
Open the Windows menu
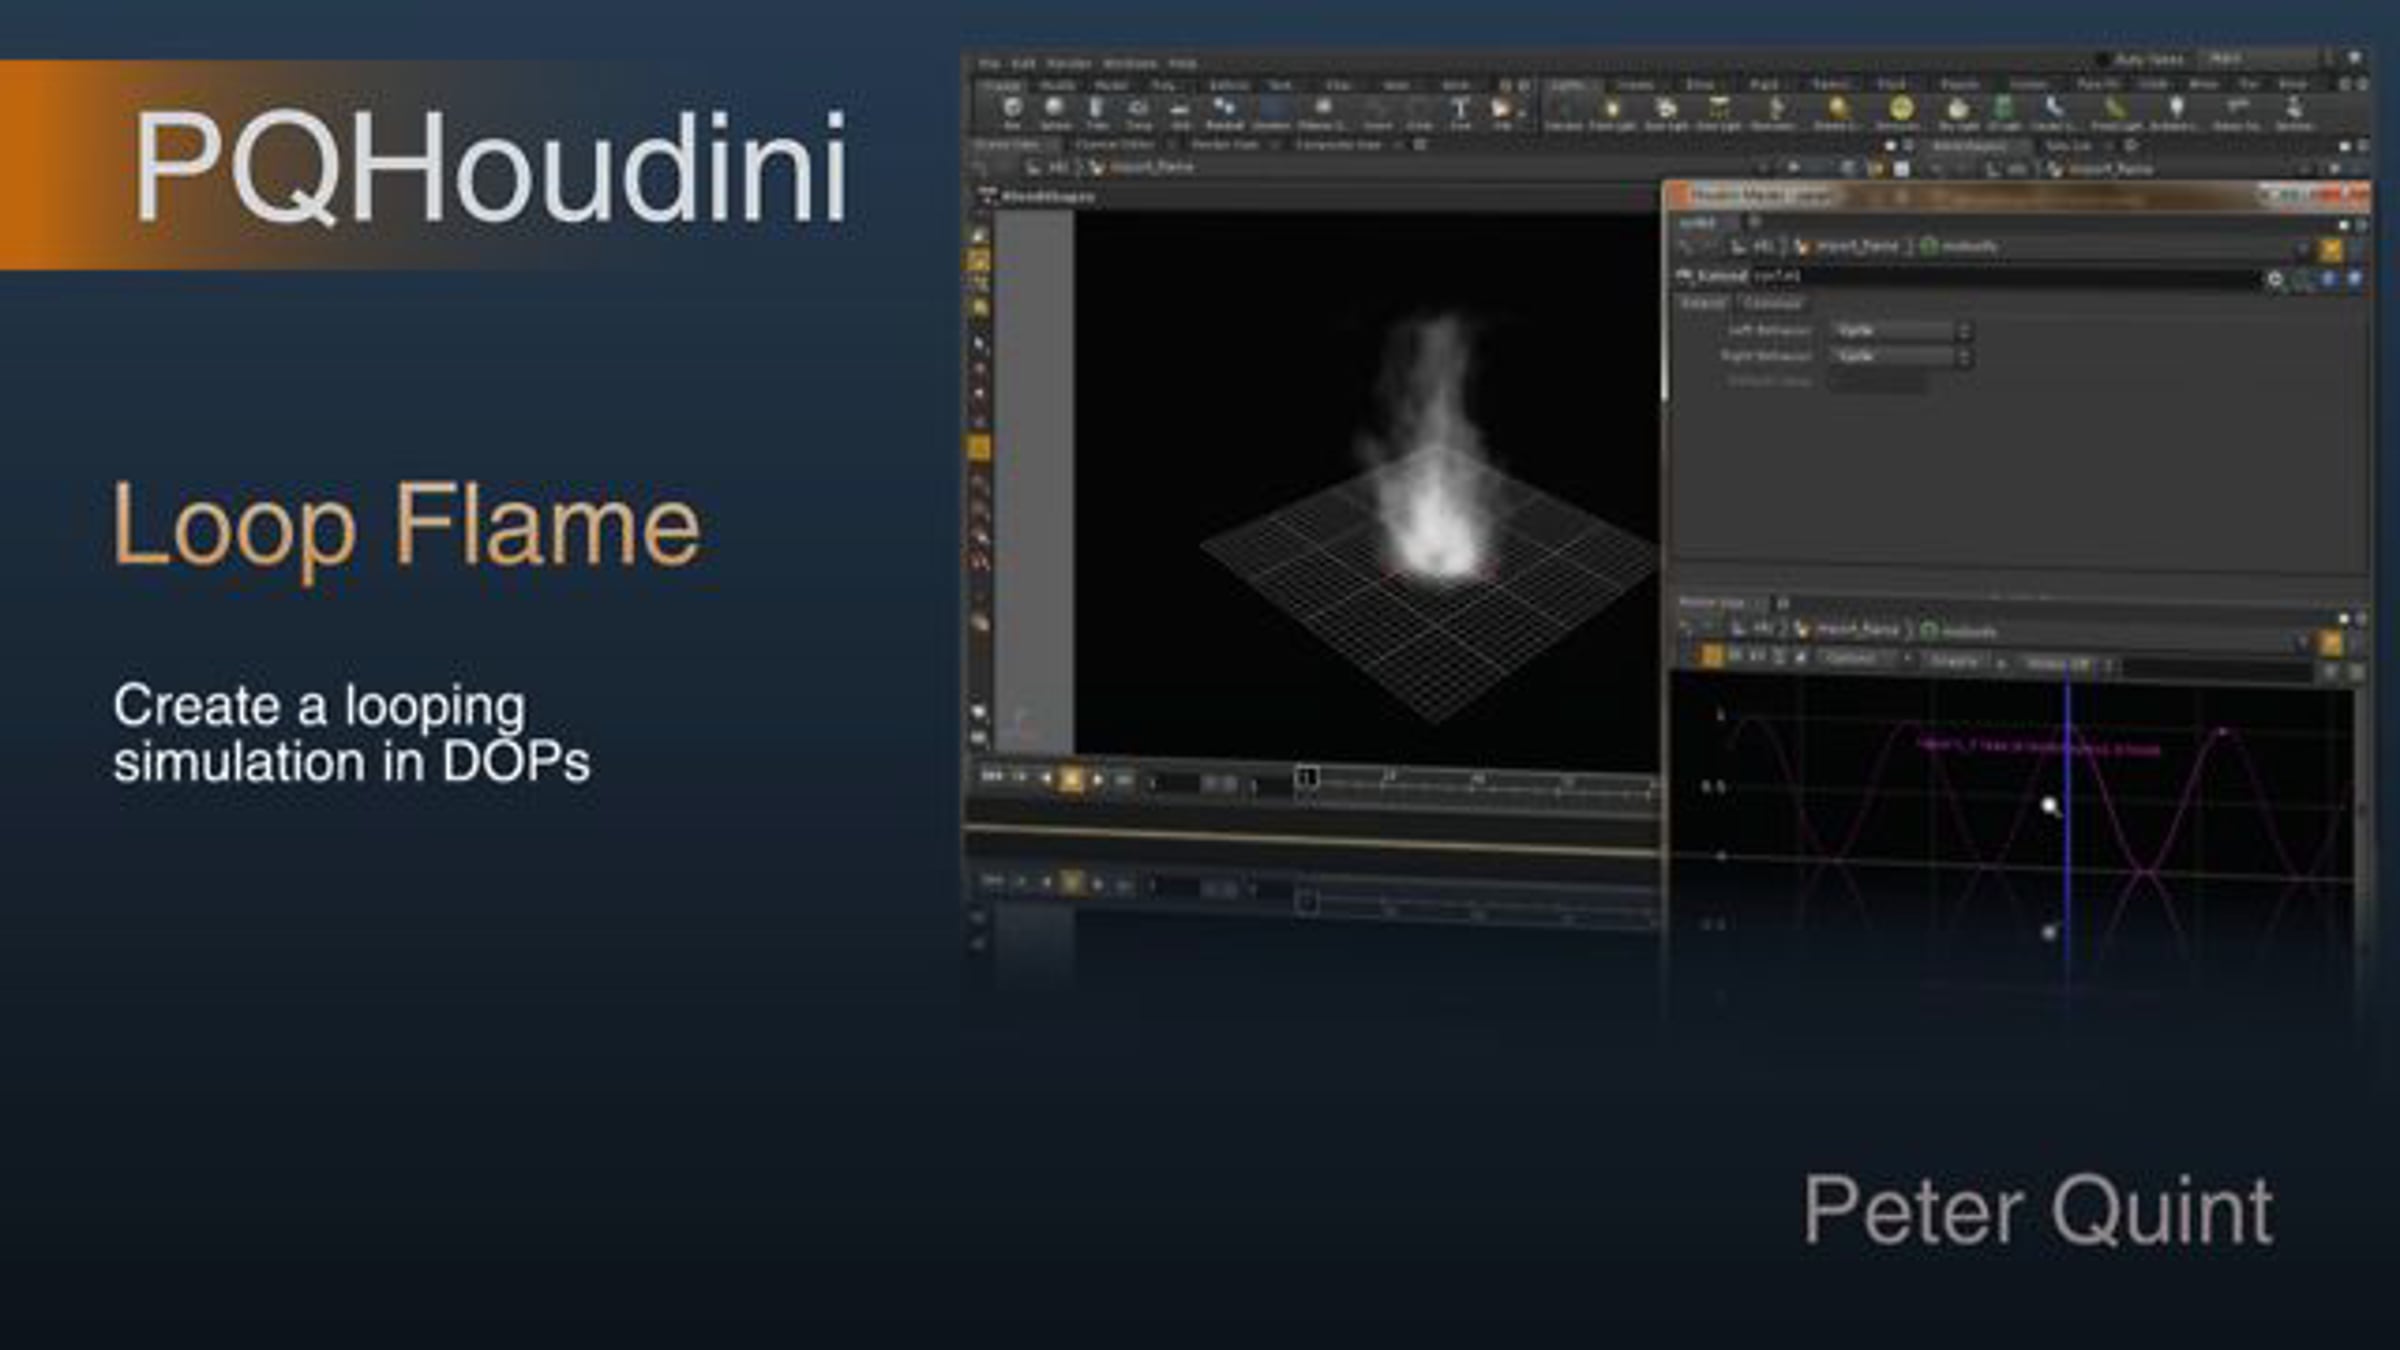1129,63
